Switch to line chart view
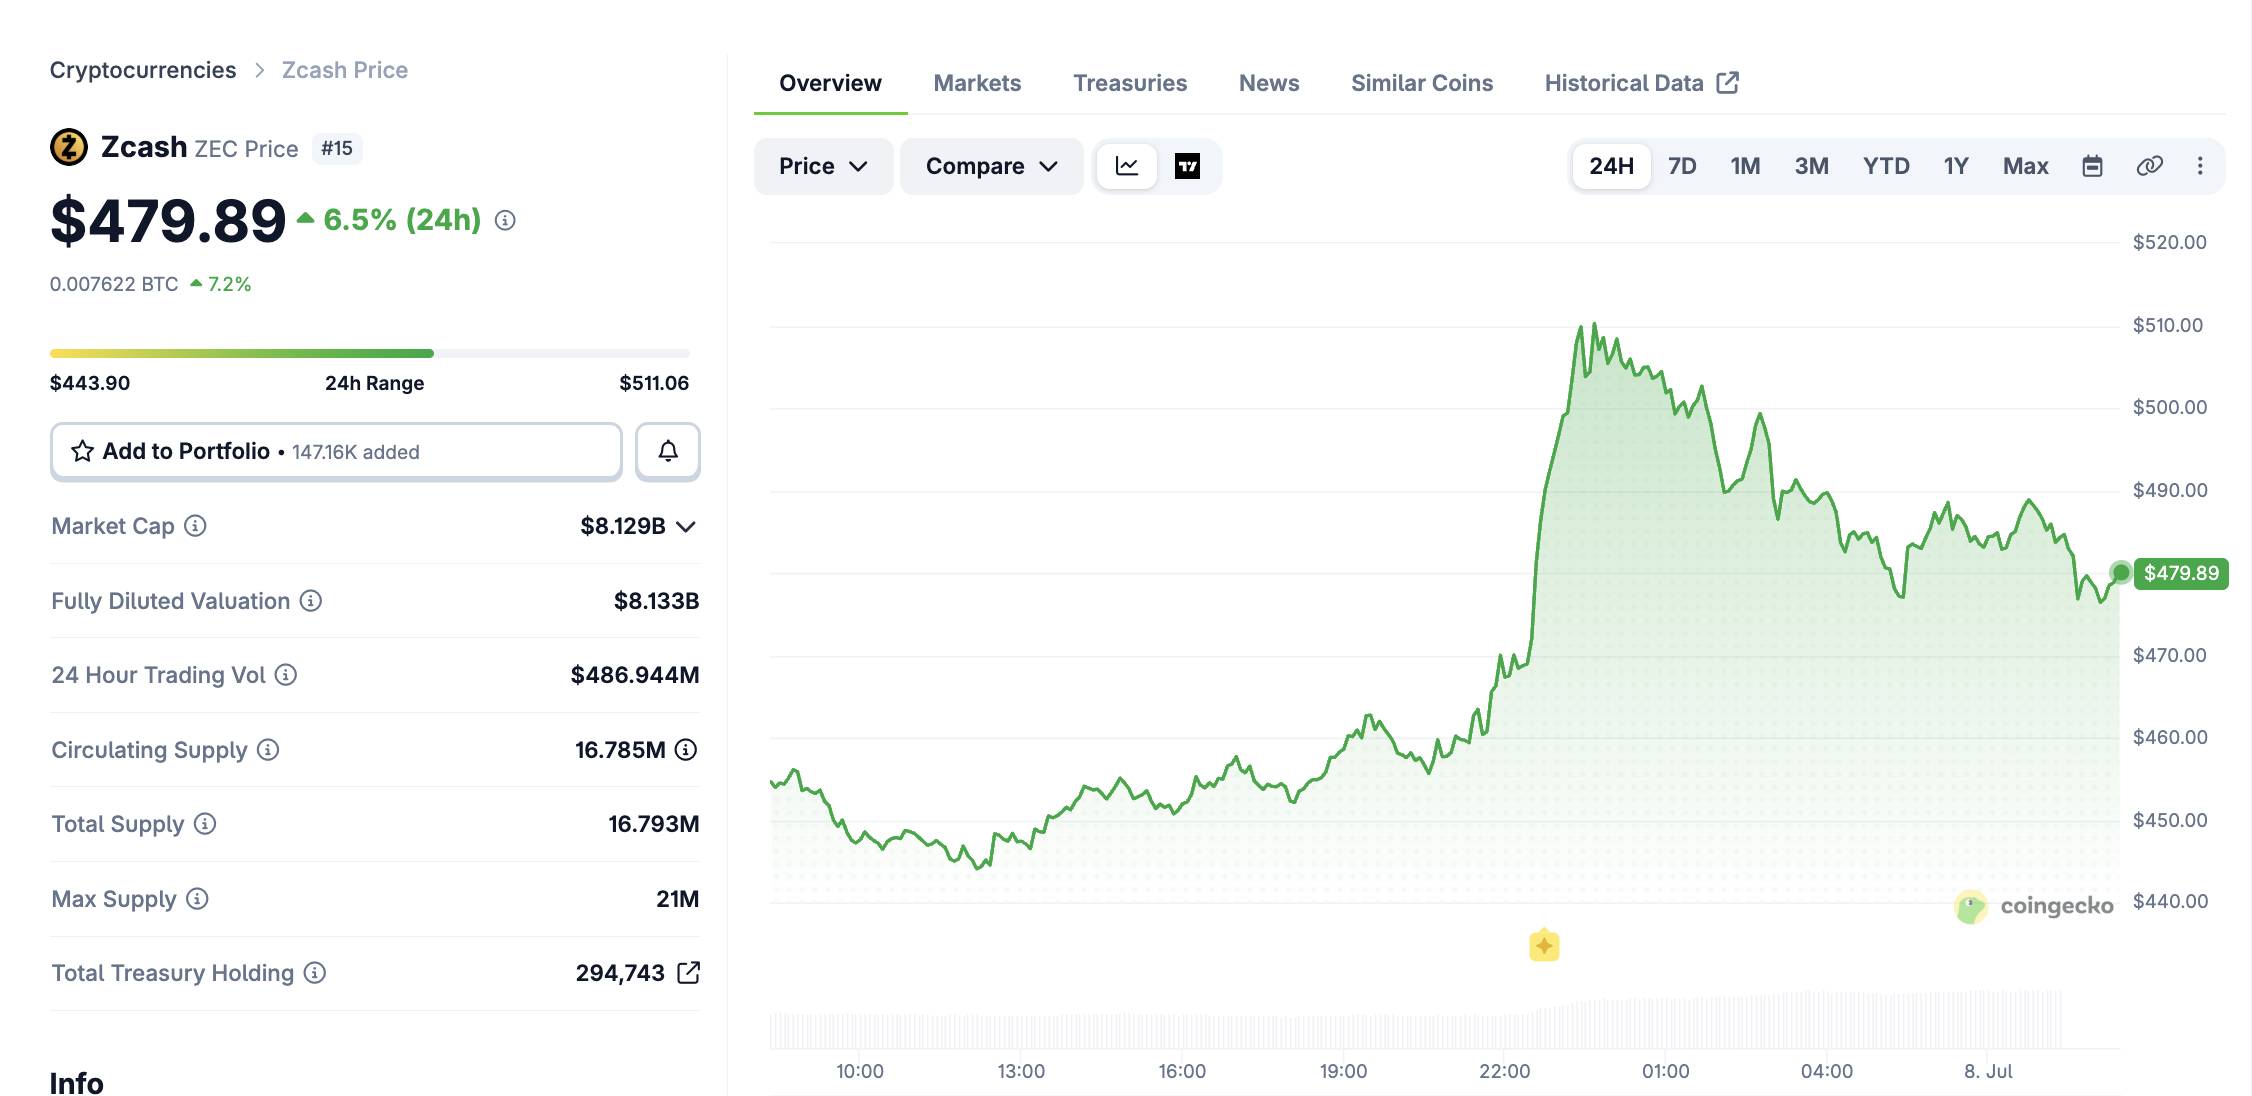The width and height of the screenshot is (2252, 1096). pos(1127,166)
